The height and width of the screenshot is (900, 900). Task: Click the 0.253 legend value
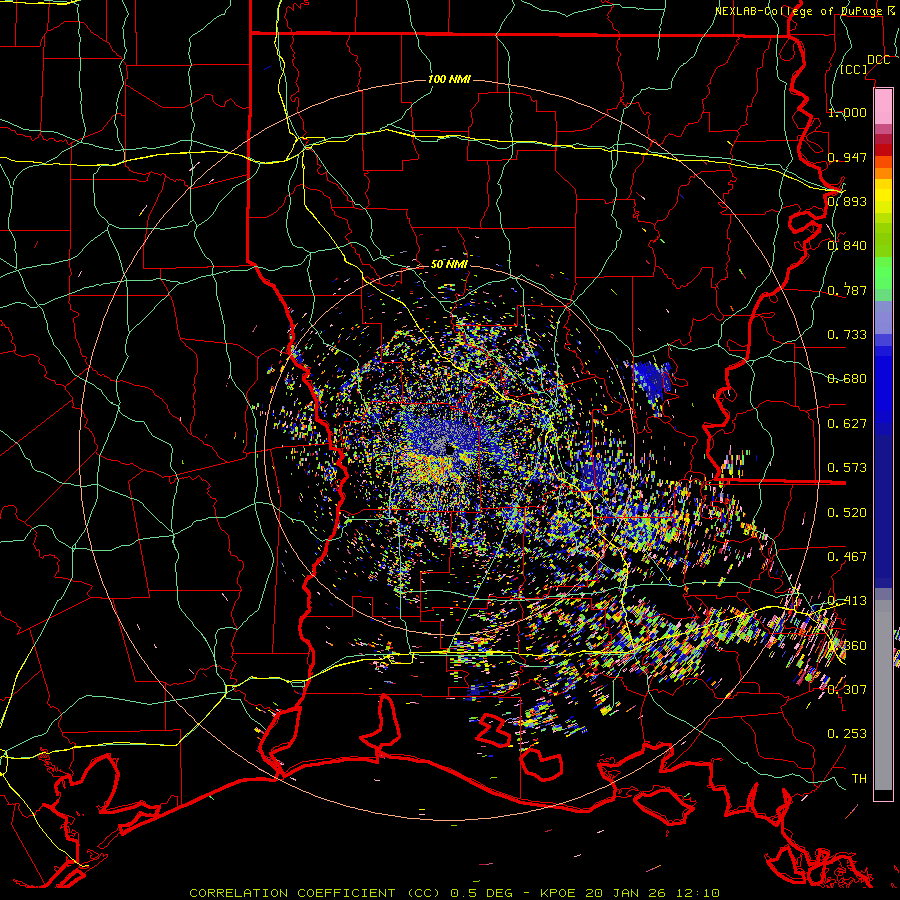[847, 734]
